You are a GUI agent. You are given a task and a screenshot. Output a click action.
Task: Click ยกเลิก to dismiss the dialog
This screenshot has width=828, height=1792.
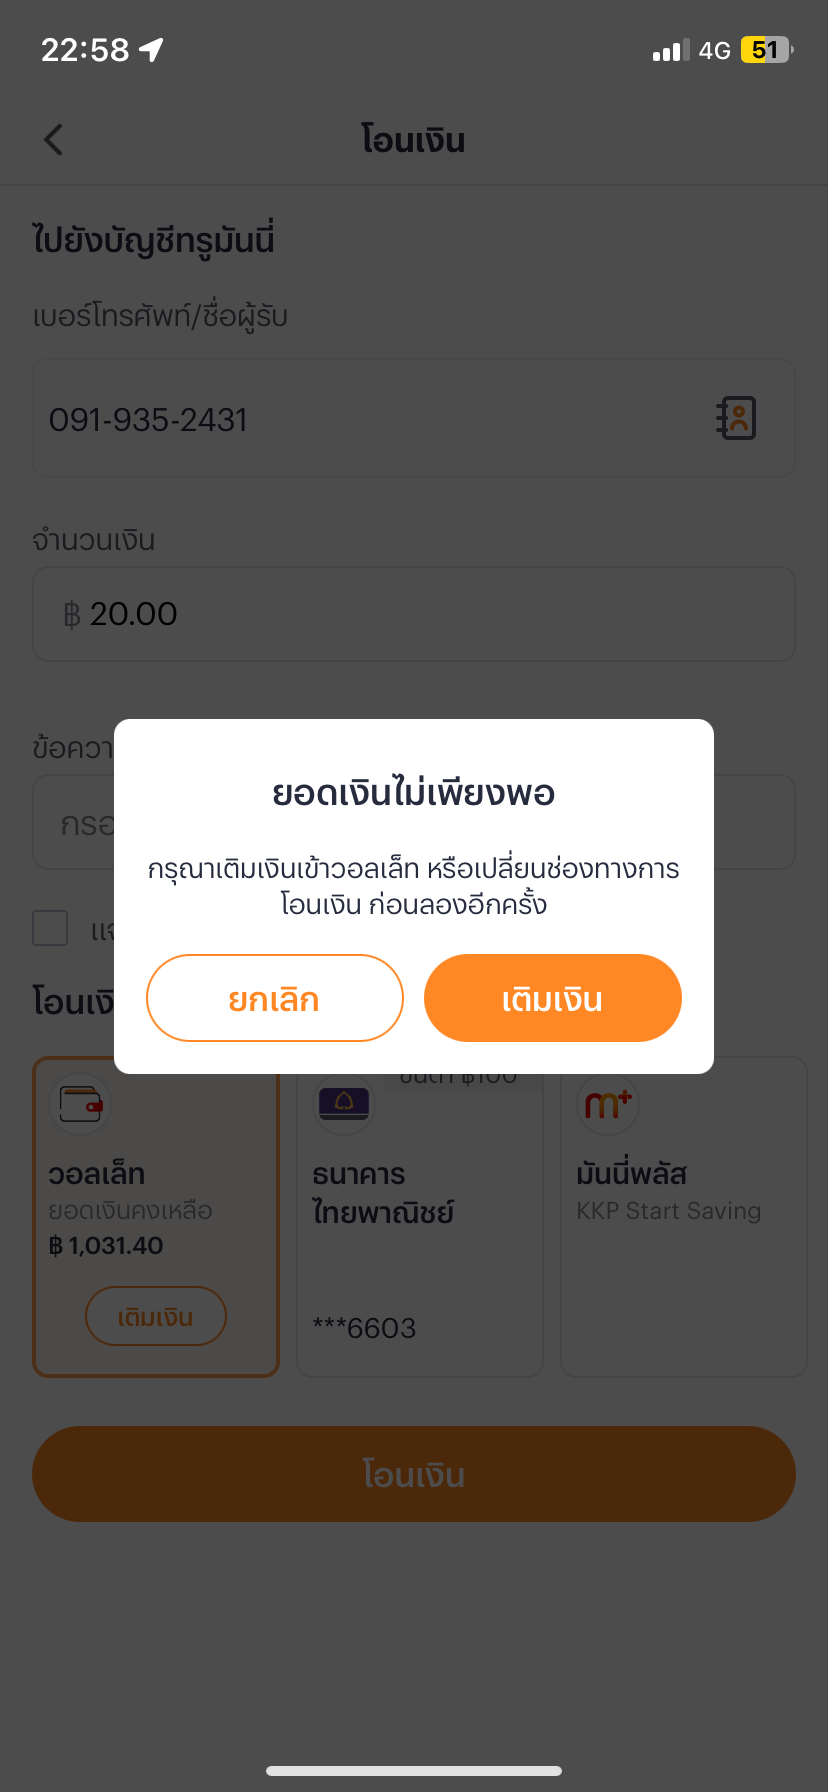pos(275,998)
